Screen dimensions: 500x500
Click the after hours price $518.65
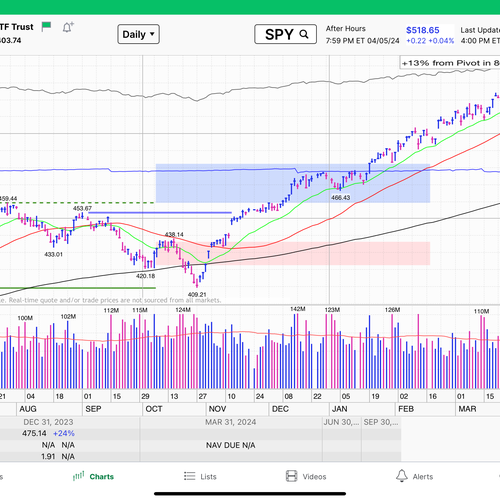[x=423, y=30]
